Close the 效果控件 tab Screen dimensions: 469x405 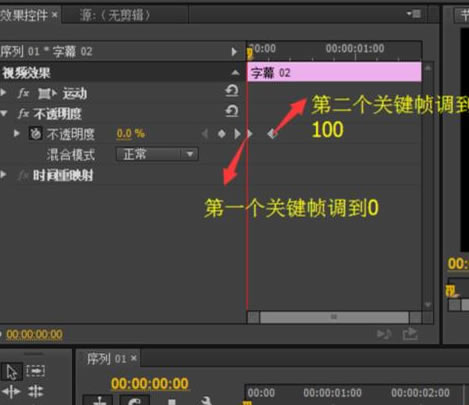[54, 15]
